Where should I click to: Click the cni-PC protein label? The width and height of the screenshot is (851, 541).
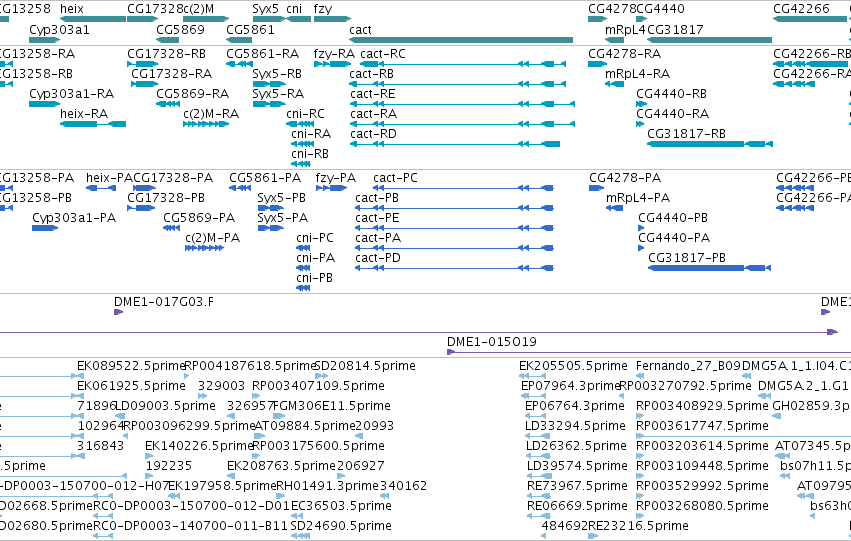click(x=315, y=238)
